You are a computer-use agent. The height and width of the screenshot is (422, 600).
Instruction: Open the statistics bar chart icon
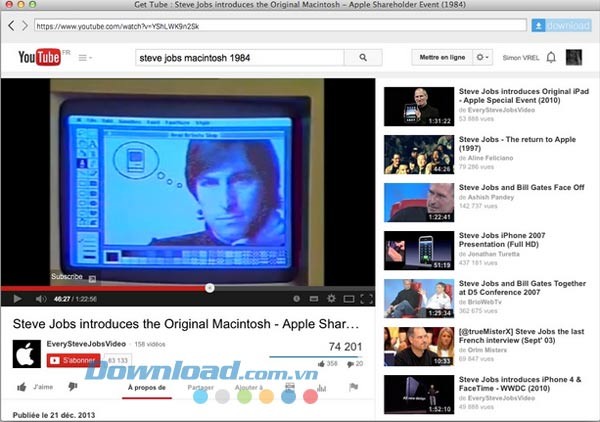pyautogui.click(x=322, y=388)
